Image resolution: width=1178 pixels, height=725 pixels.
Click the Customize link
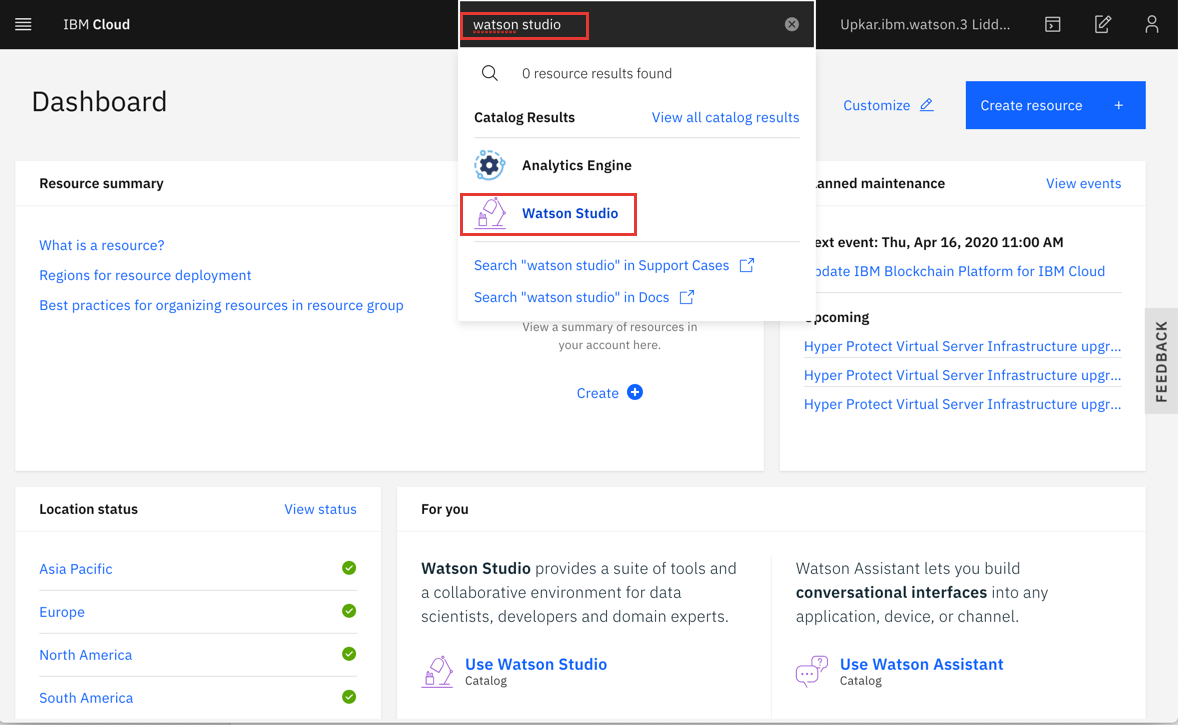coord(876,105)
